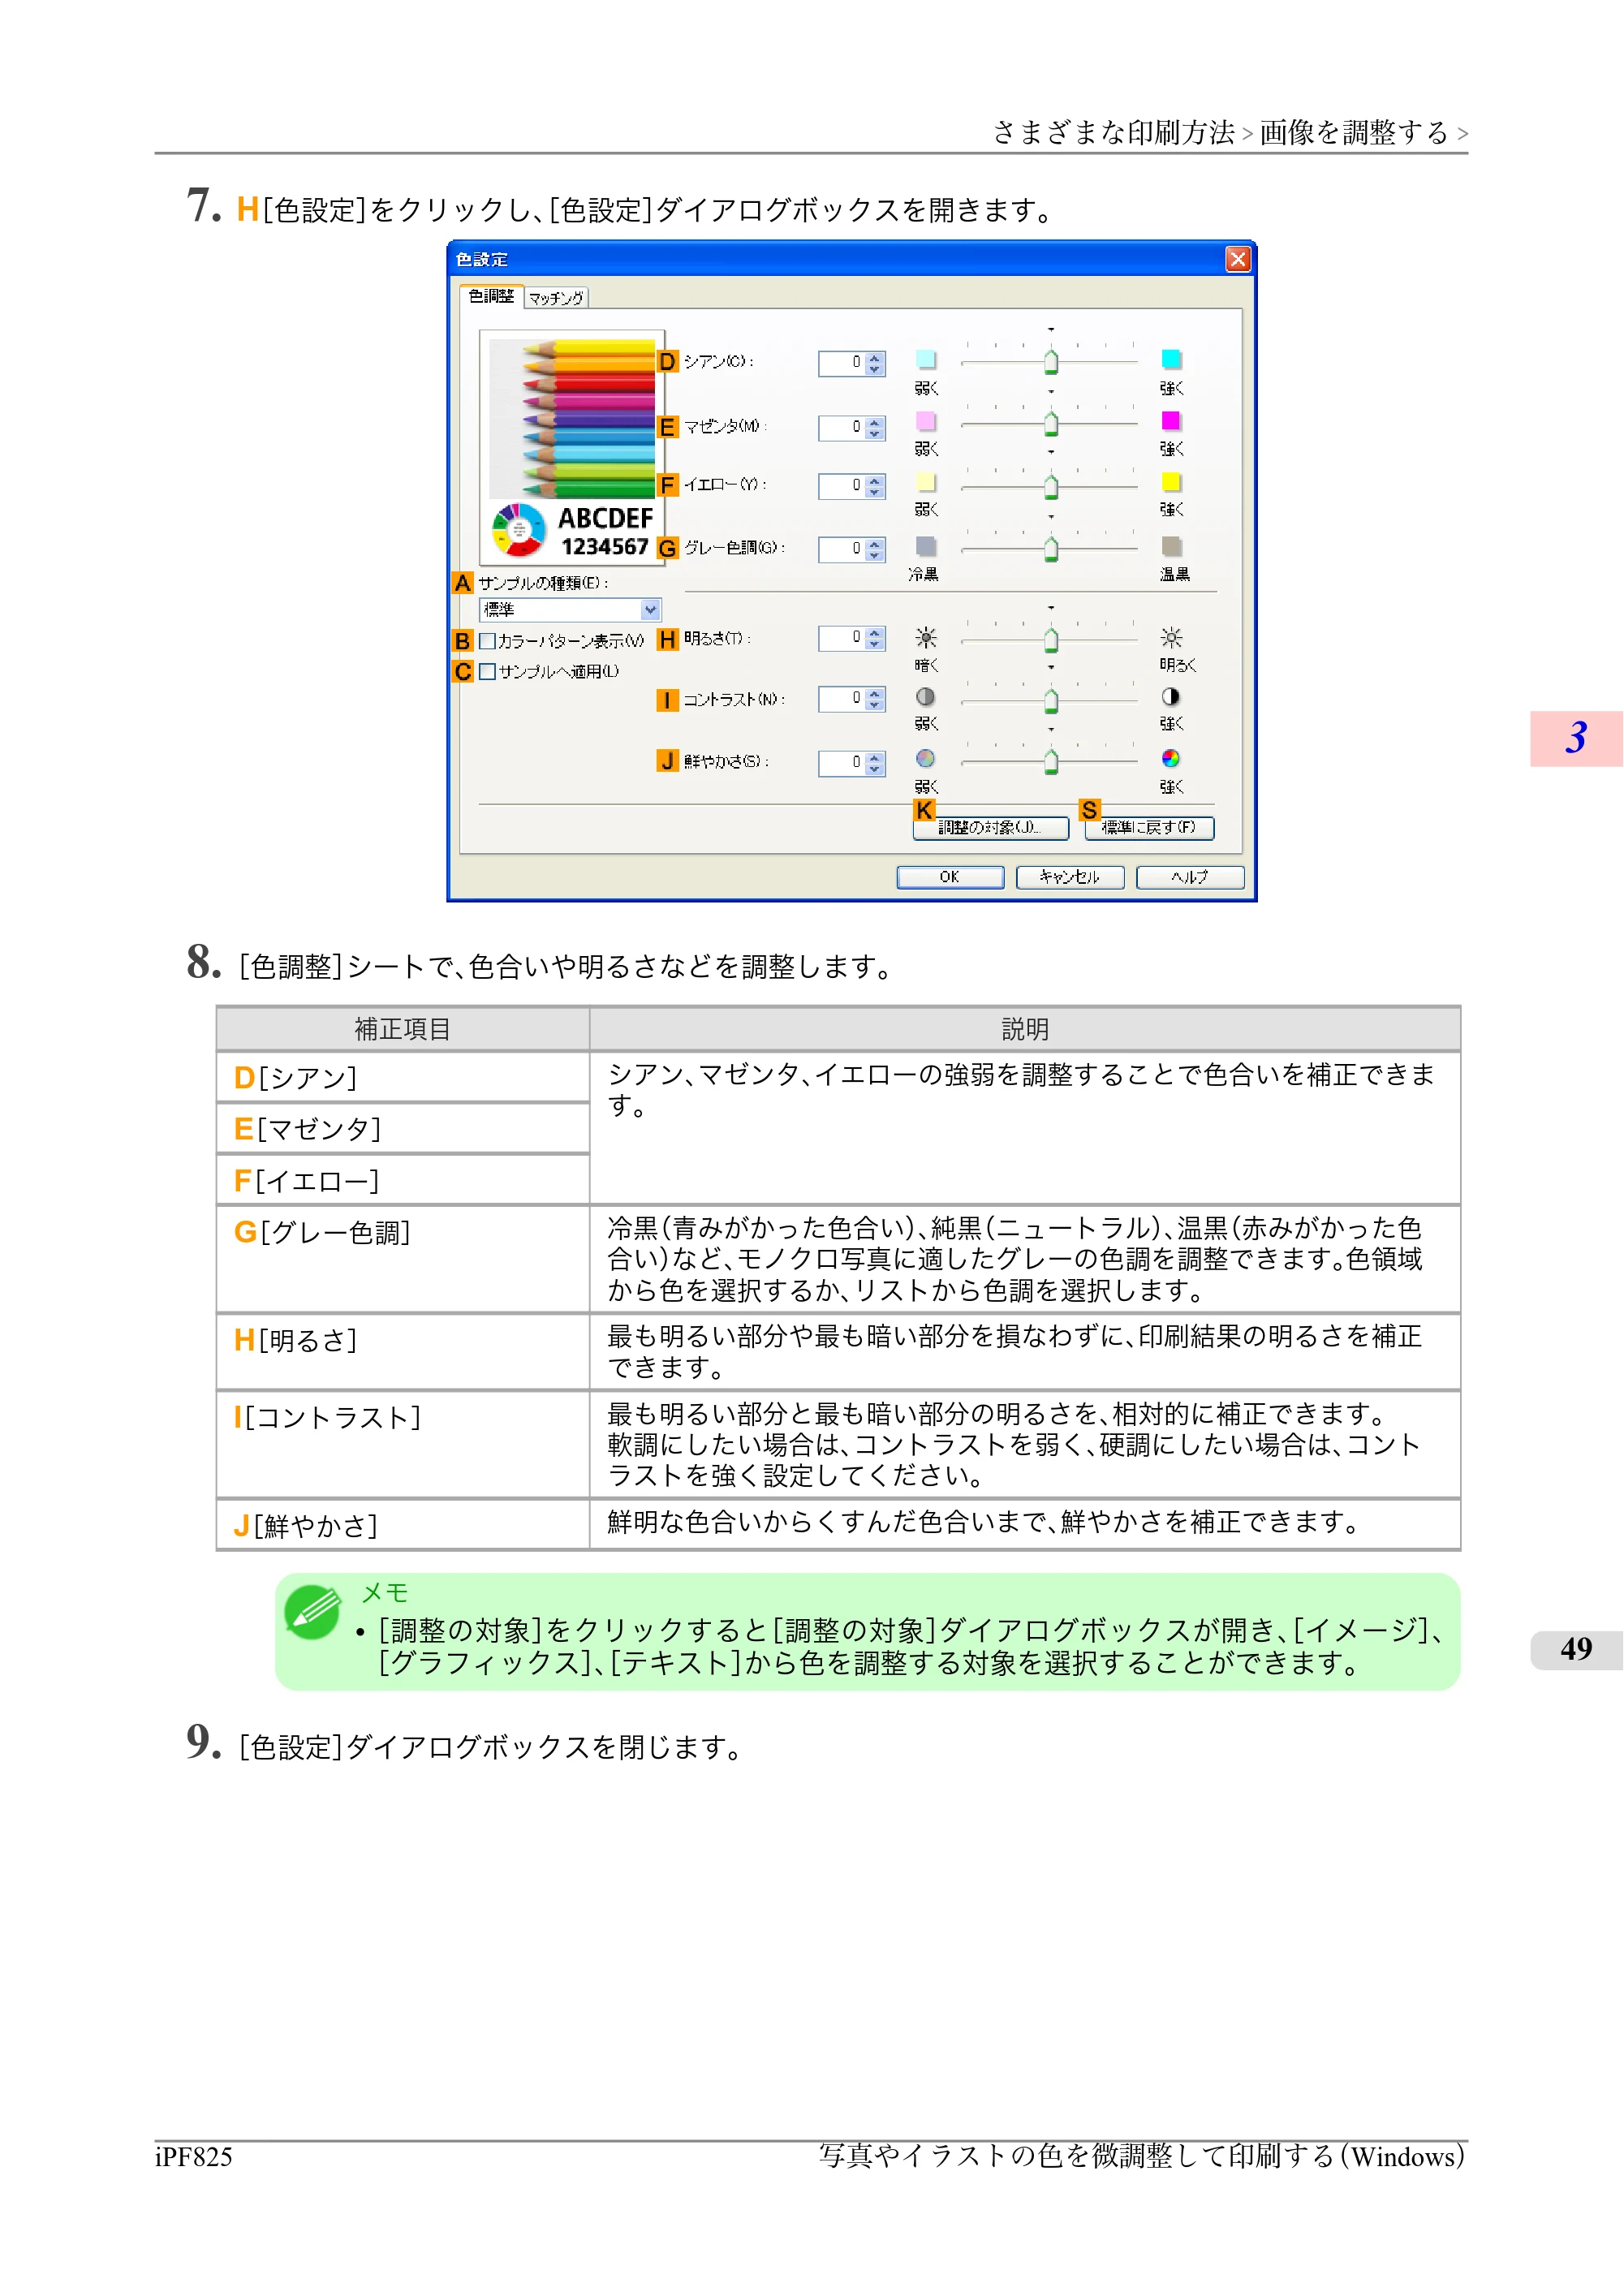Viewport: 1624px width, 2296px height.
Task: Click the weak cyan swatch icon
Action: (926, 360)
